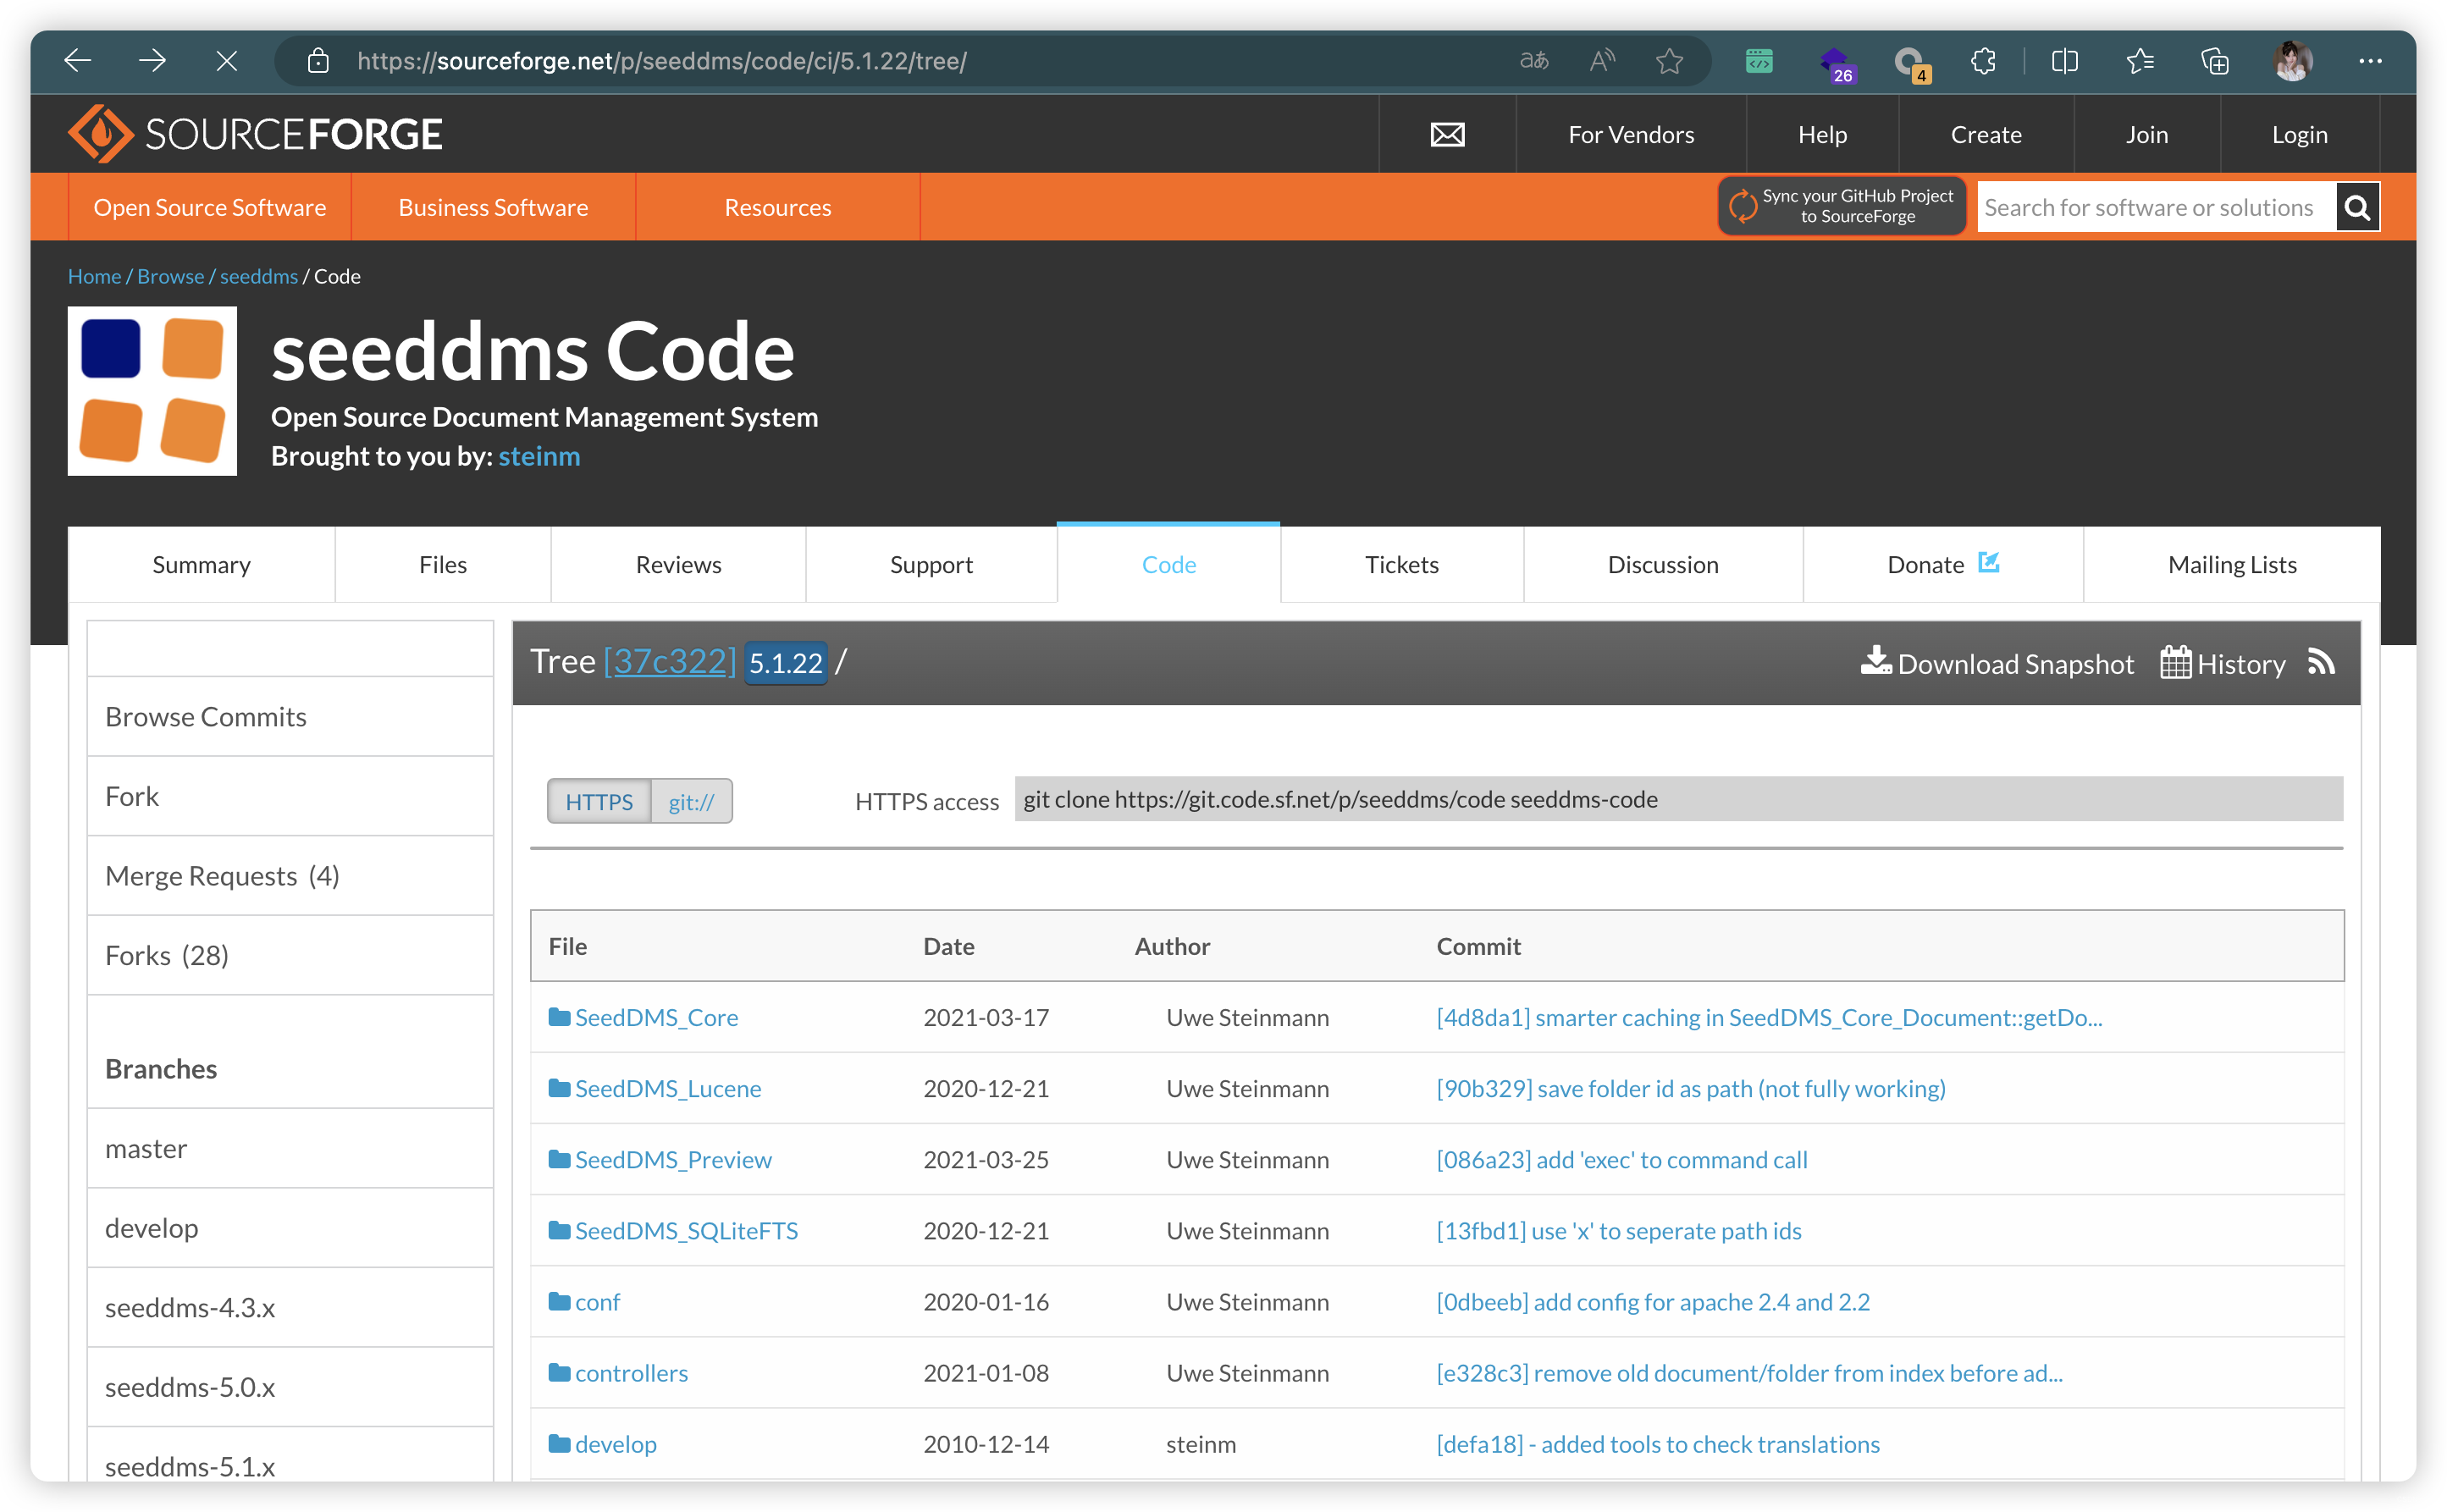Click the Login link
This screenshot has width=2447, height=1512.
2298,134
